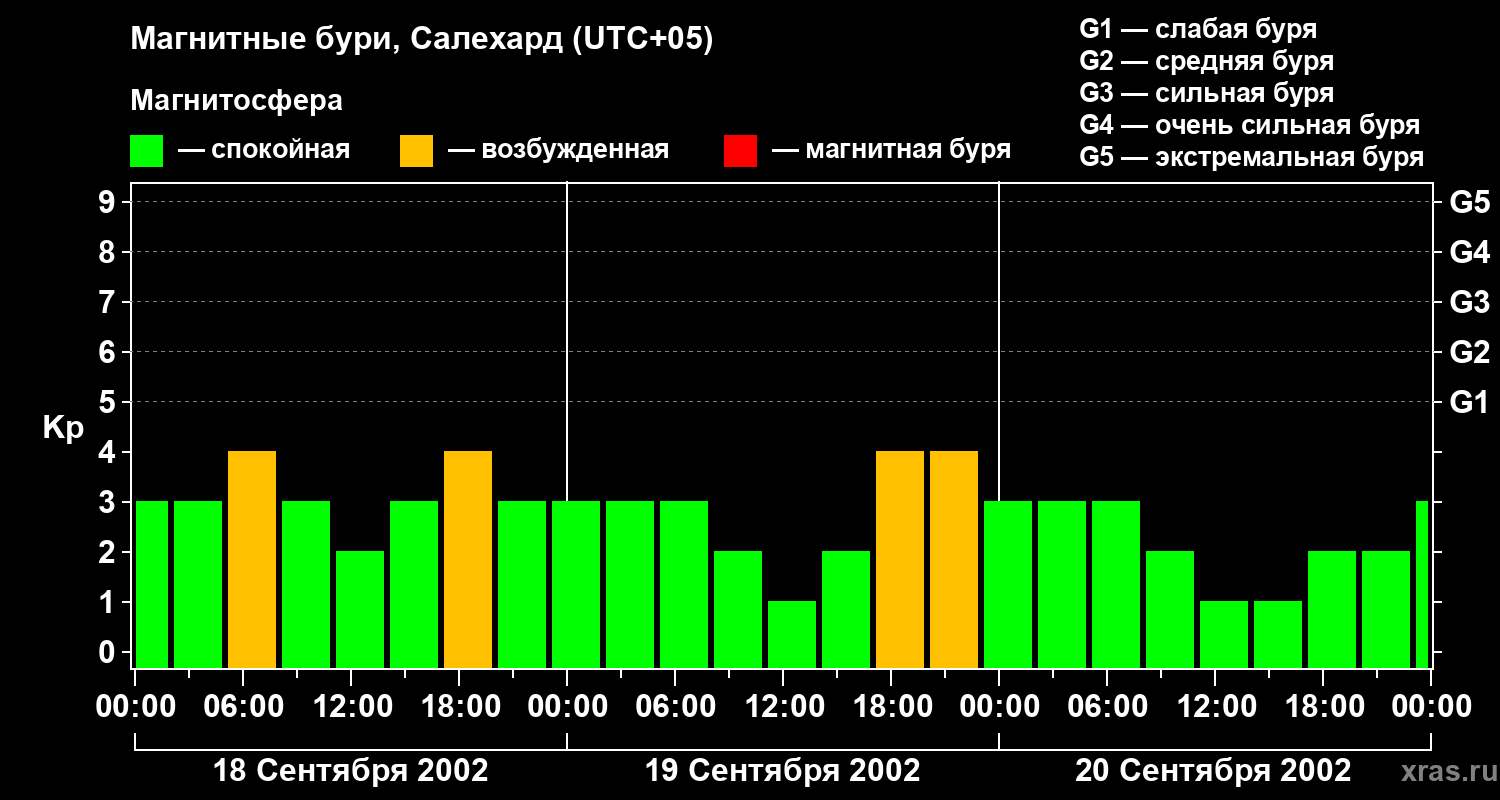
Task: Click the 'G2 — средняя буря' legend line
Action: (1206, 61)
